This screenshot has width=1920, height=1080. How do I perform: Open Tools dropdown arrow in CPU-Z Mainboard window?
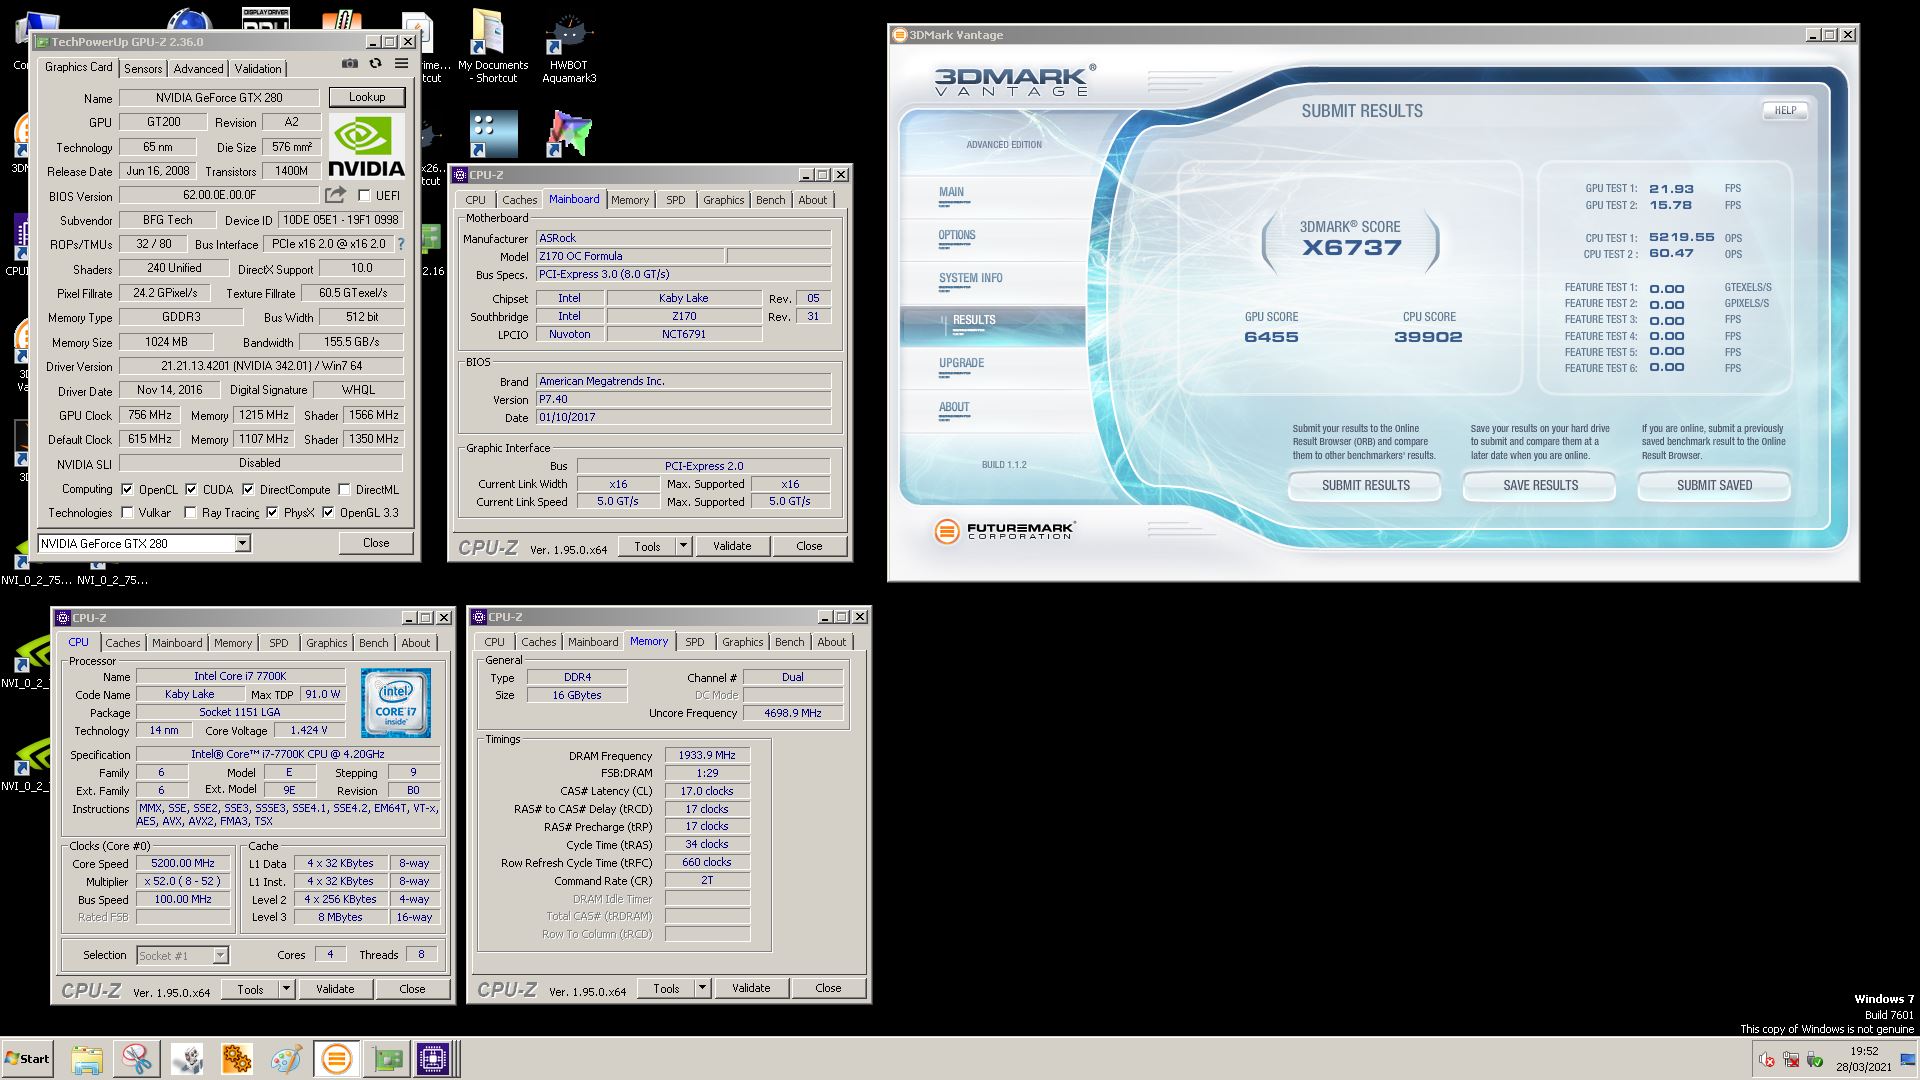click(x=683, y=546)
